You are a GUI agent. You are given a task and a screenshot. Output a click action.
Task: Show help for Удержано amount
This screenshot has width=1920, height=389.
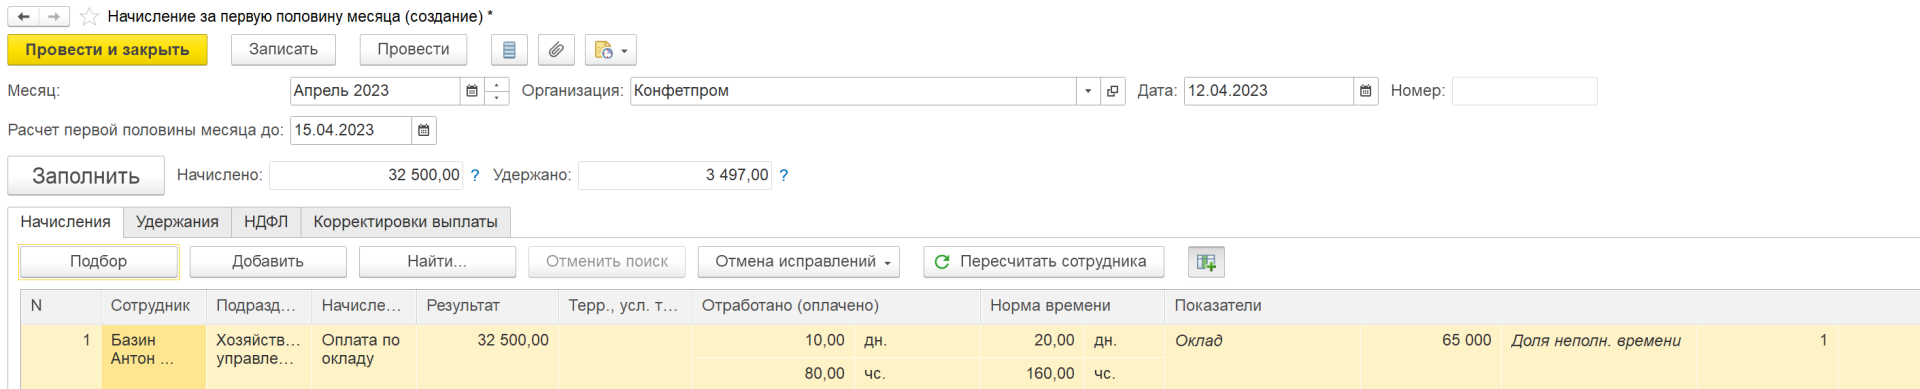[x=784, y=175]
